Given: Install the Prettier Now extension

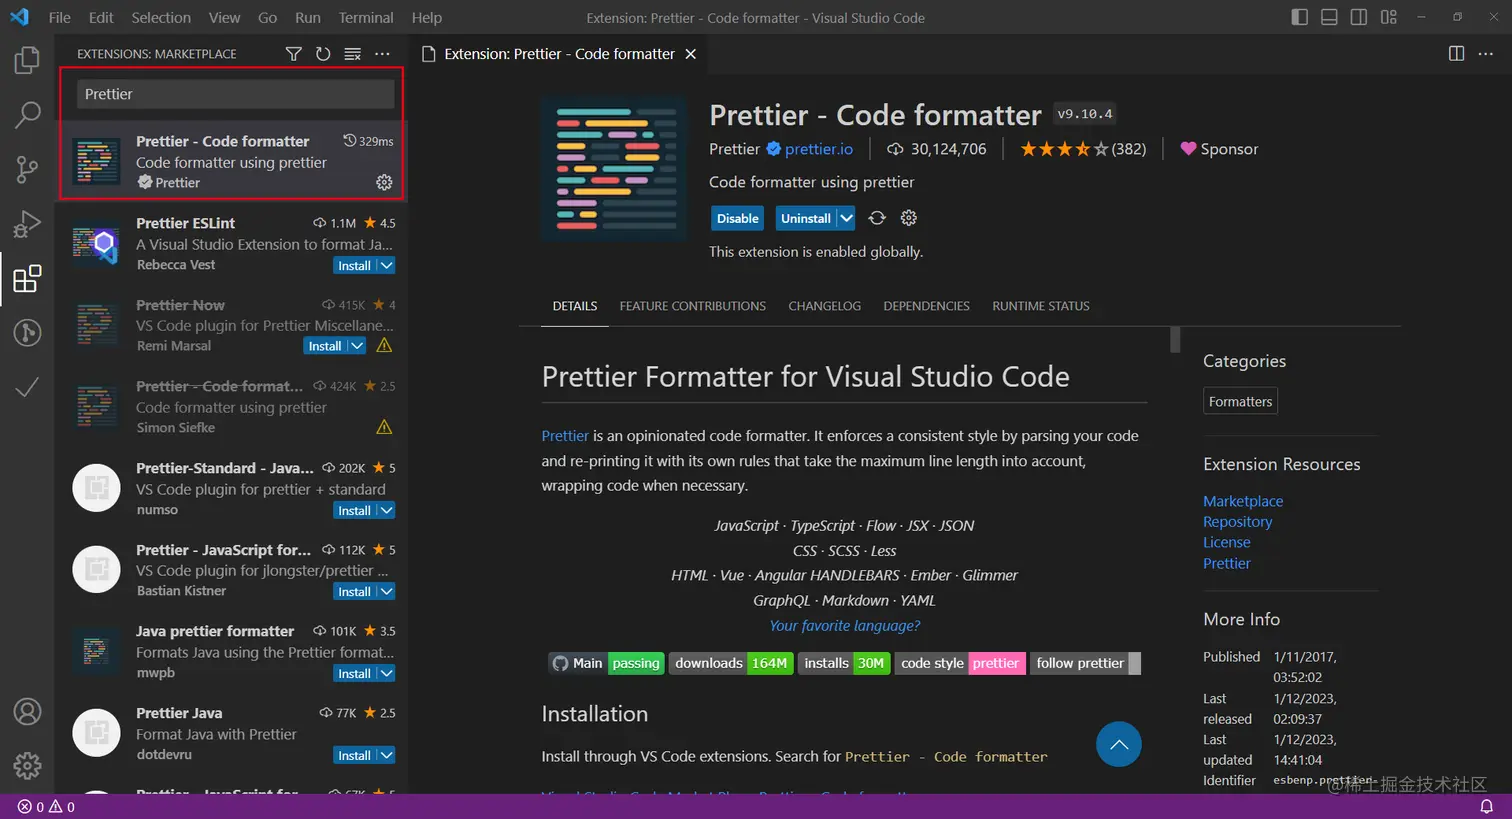Looking at the screenshot, I should coord(325,346).
